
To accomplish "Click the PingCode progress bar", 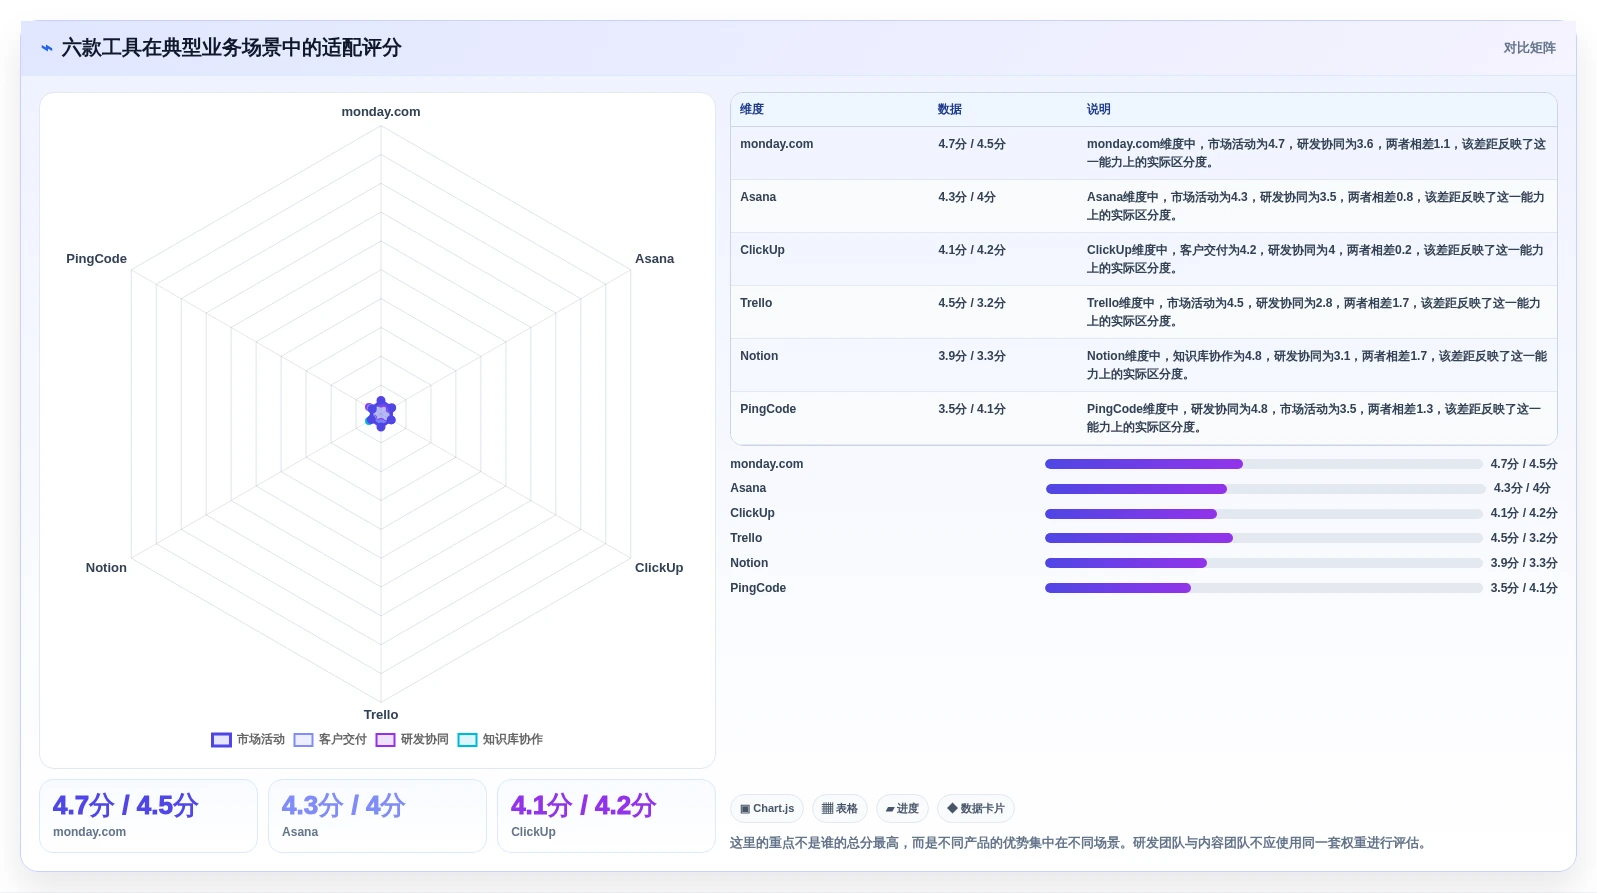I will click(x=1264, y=588).
